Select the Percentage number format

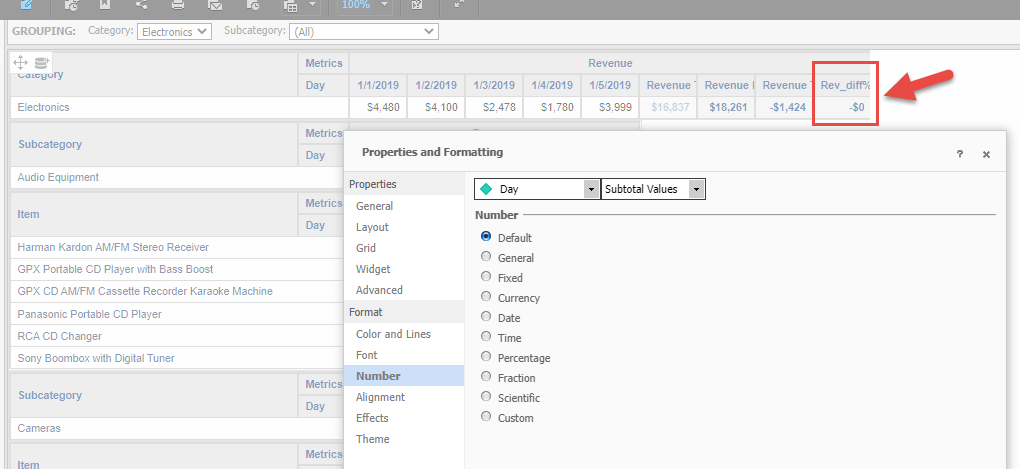point(485,357)
